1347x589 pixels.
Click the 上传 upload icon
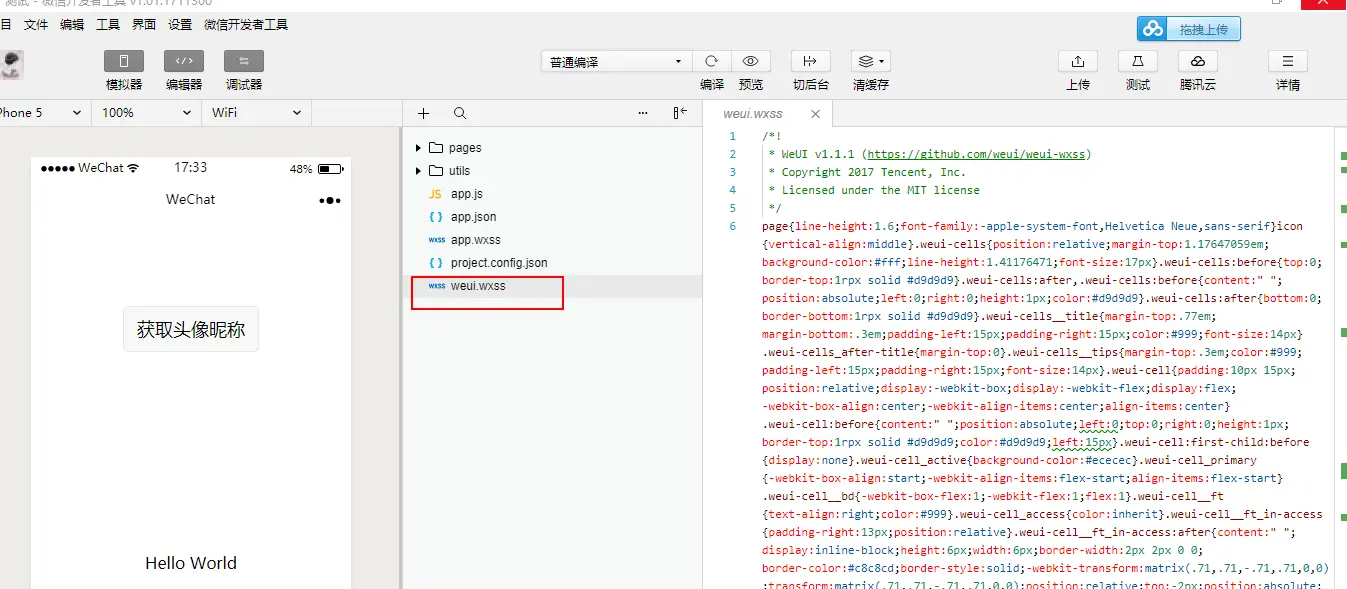coord(1078,61)
